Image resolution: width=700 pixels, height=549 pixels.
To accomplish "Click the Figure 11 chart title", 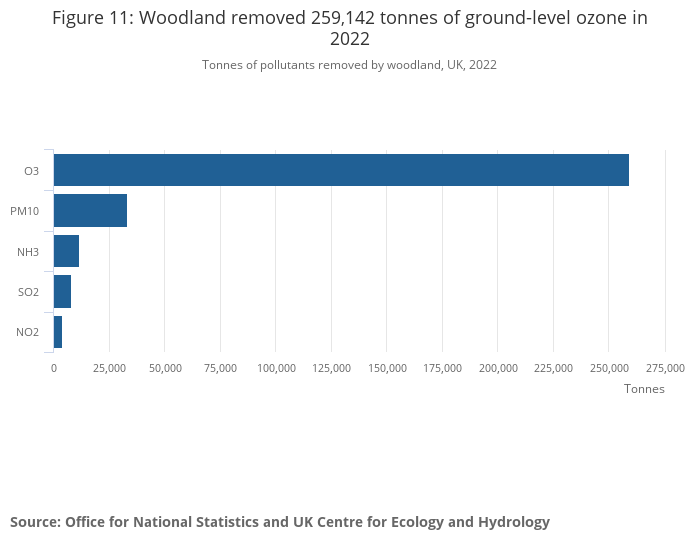I will coord(350,29).
